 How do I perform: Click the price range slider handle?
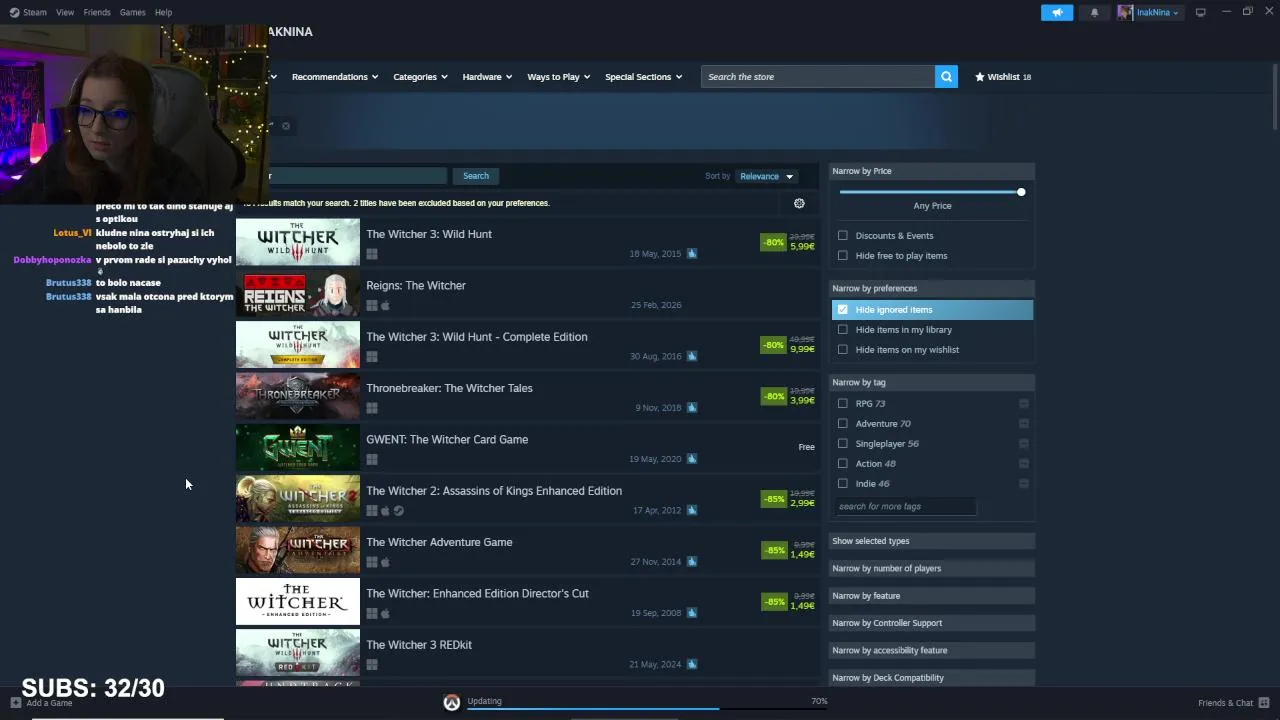pyautogui.click(x=1021, y=191)
